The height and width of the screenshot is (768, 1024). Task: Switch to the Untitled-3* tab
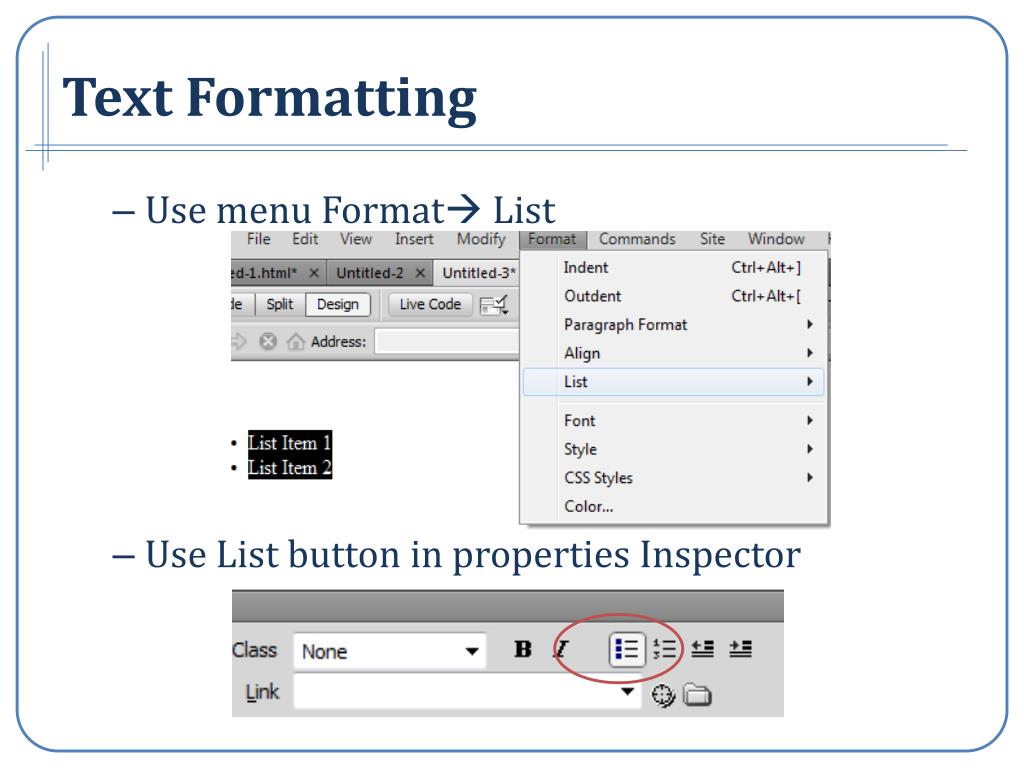click(x=478, y=273)
